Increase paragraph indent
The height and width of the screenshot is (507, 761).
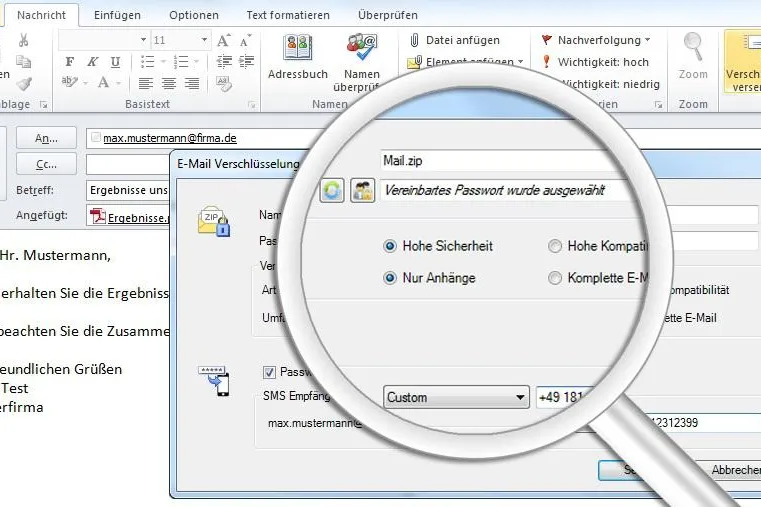247,62
